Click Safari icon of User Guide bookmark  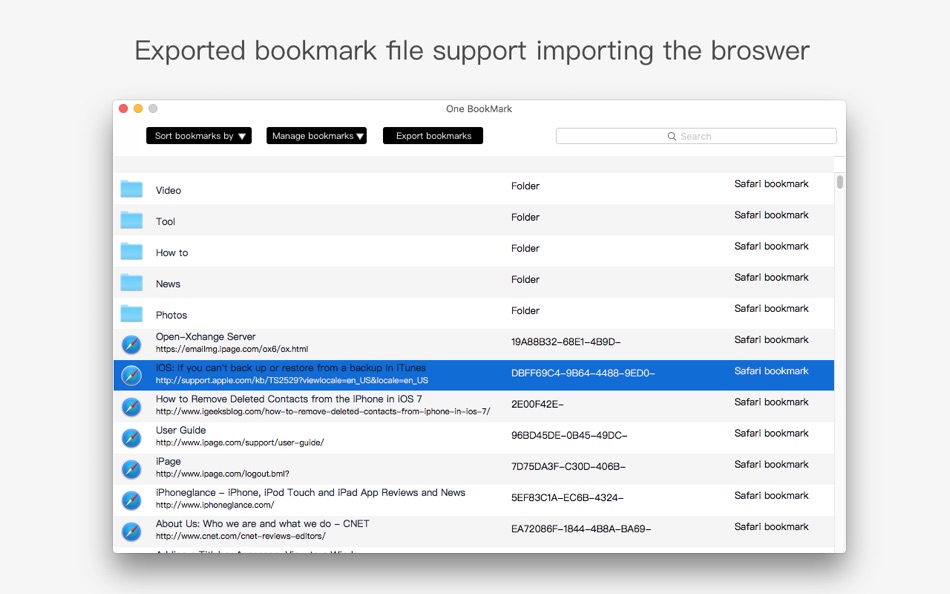131,438
